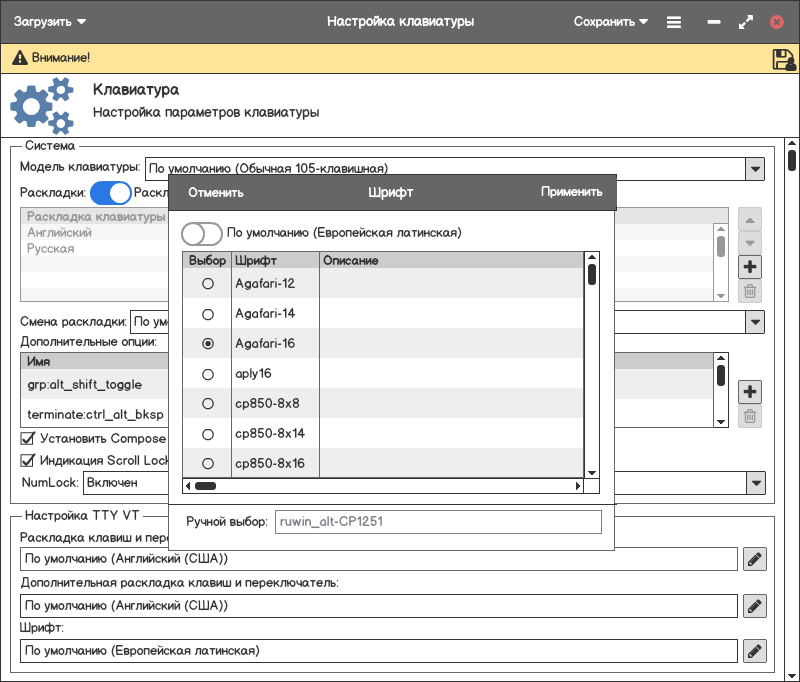This screenshot has height=682, width=800.
Task: Open the hamburger menu in title bar
Action: point(674,21)
